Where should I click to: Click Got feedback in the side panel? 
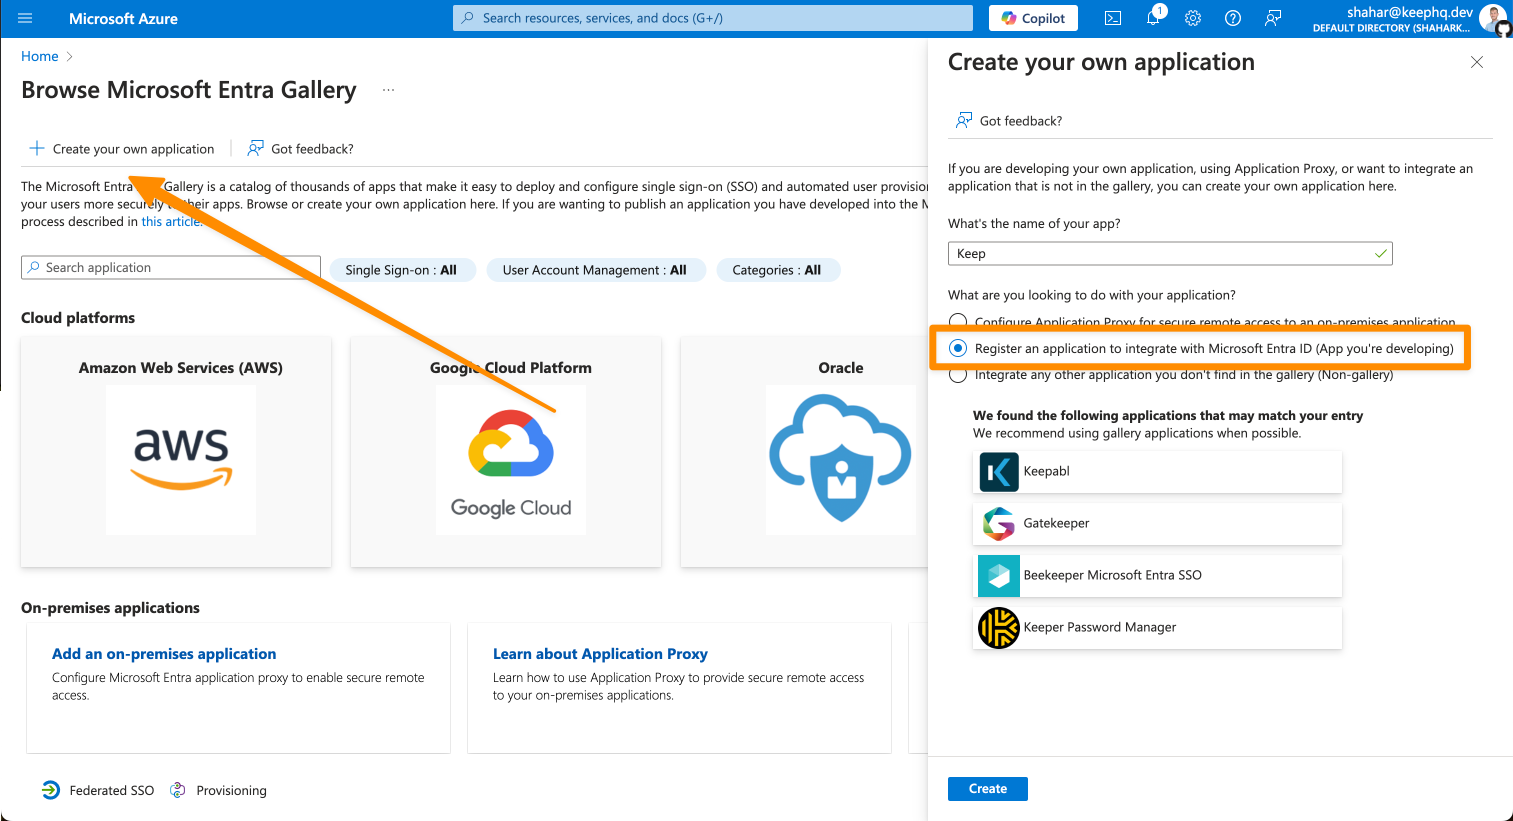(1009, 121)
